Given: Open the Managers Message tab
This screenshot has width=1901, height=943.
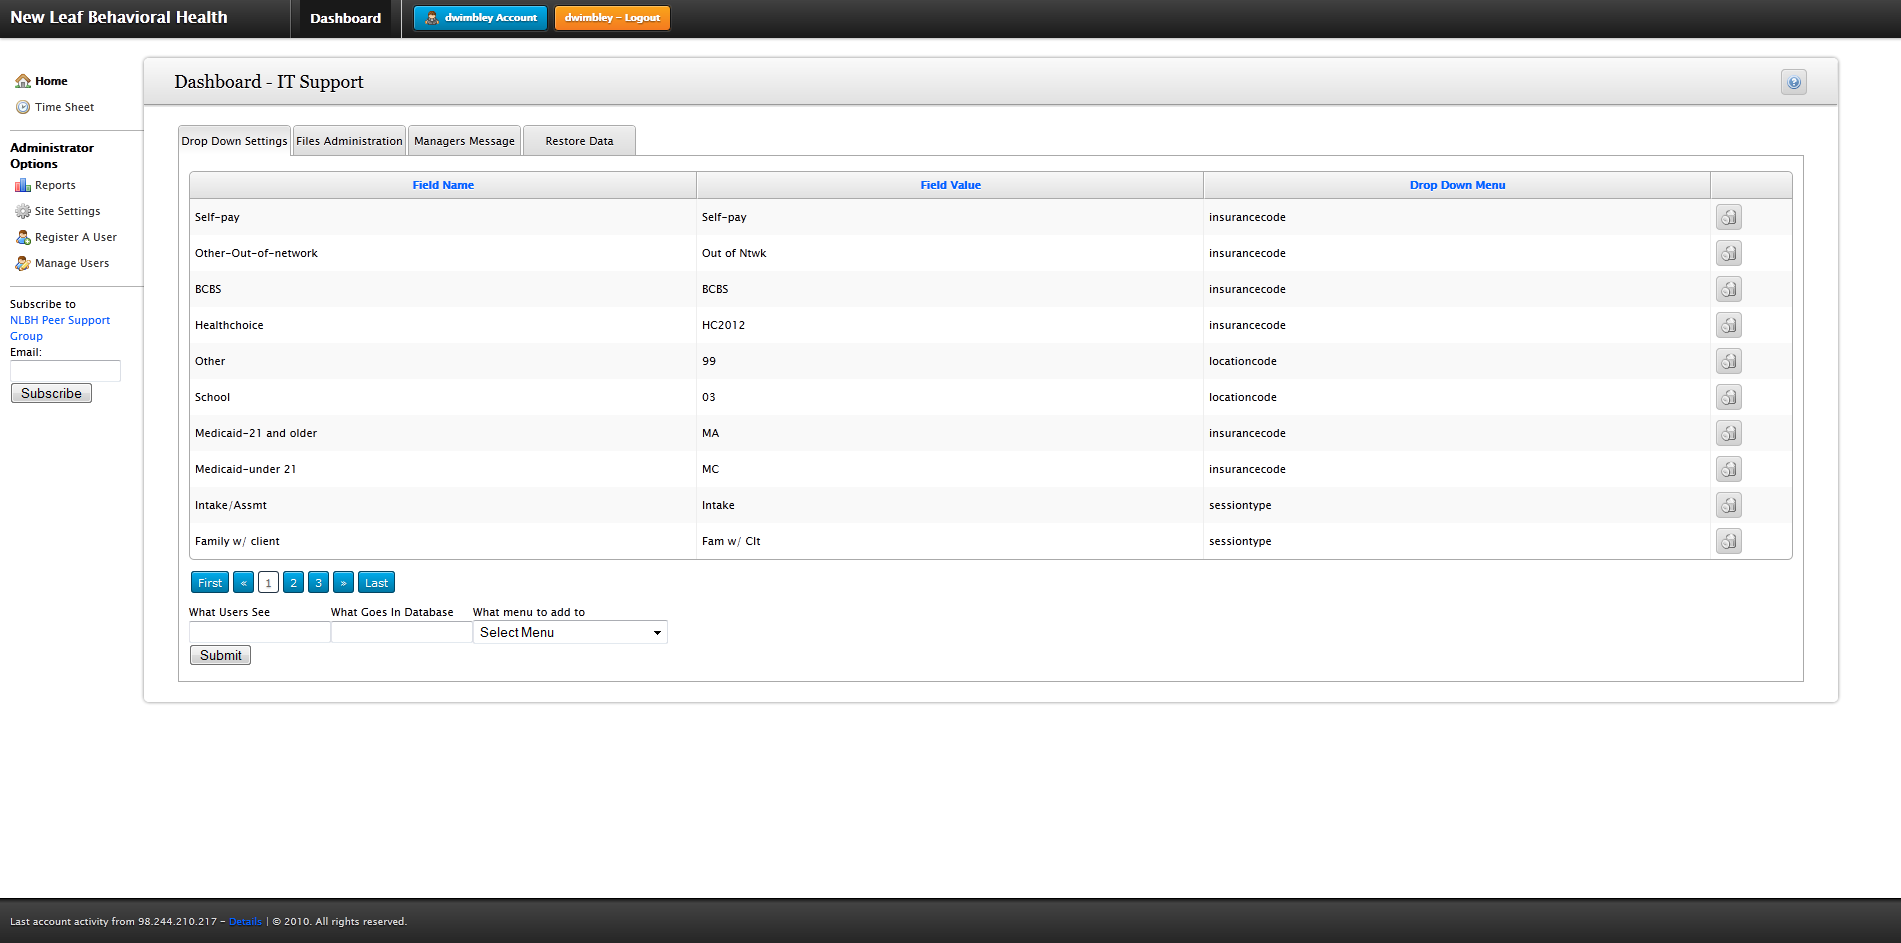Looking at the screenshot, I should pos(464,141).
